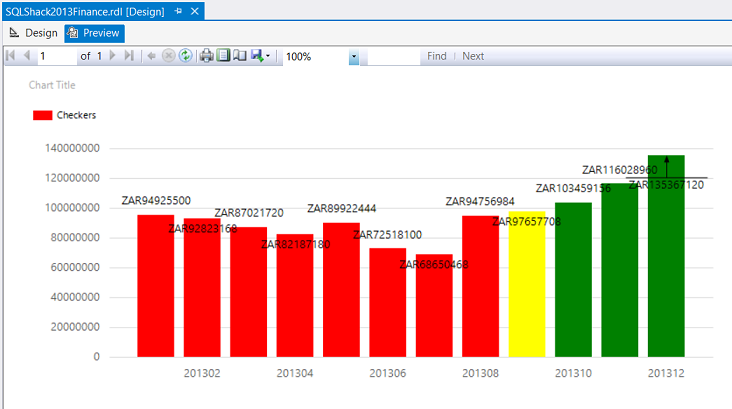The width and height of the screenshot is (732, 409).
Task: Click the ZAR72518100 data label
Action: (x=387, y=234)
